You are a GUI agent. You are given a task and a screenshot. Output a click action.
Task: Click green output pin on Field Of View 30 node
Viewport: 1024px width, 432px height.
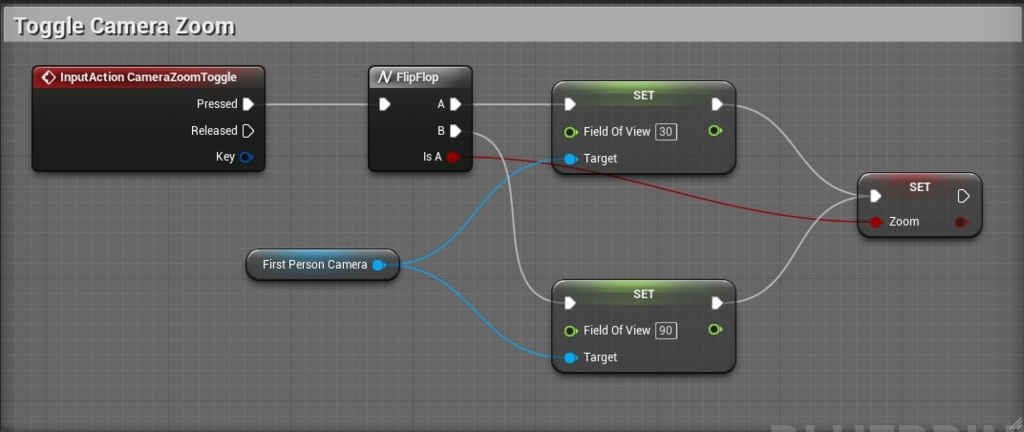pos(715,131)
